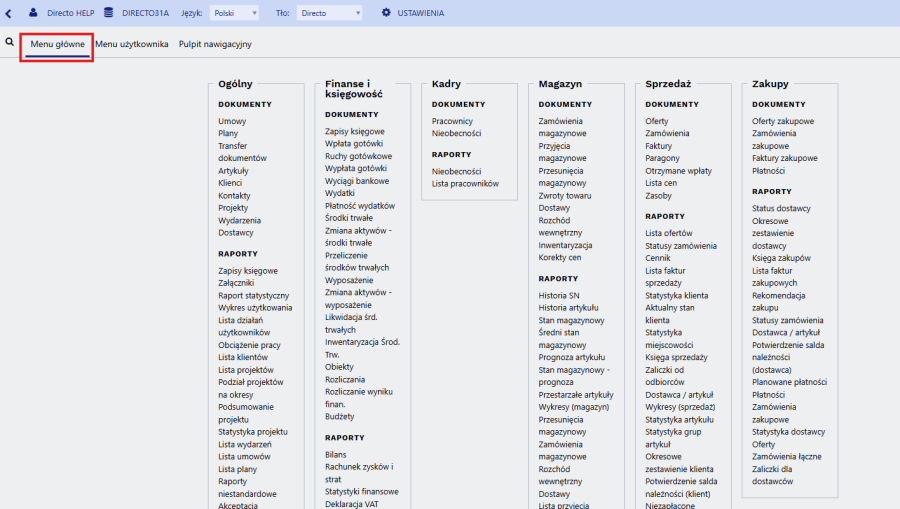
Task: Click the back arrow icon in header
Action: [8, 13]
